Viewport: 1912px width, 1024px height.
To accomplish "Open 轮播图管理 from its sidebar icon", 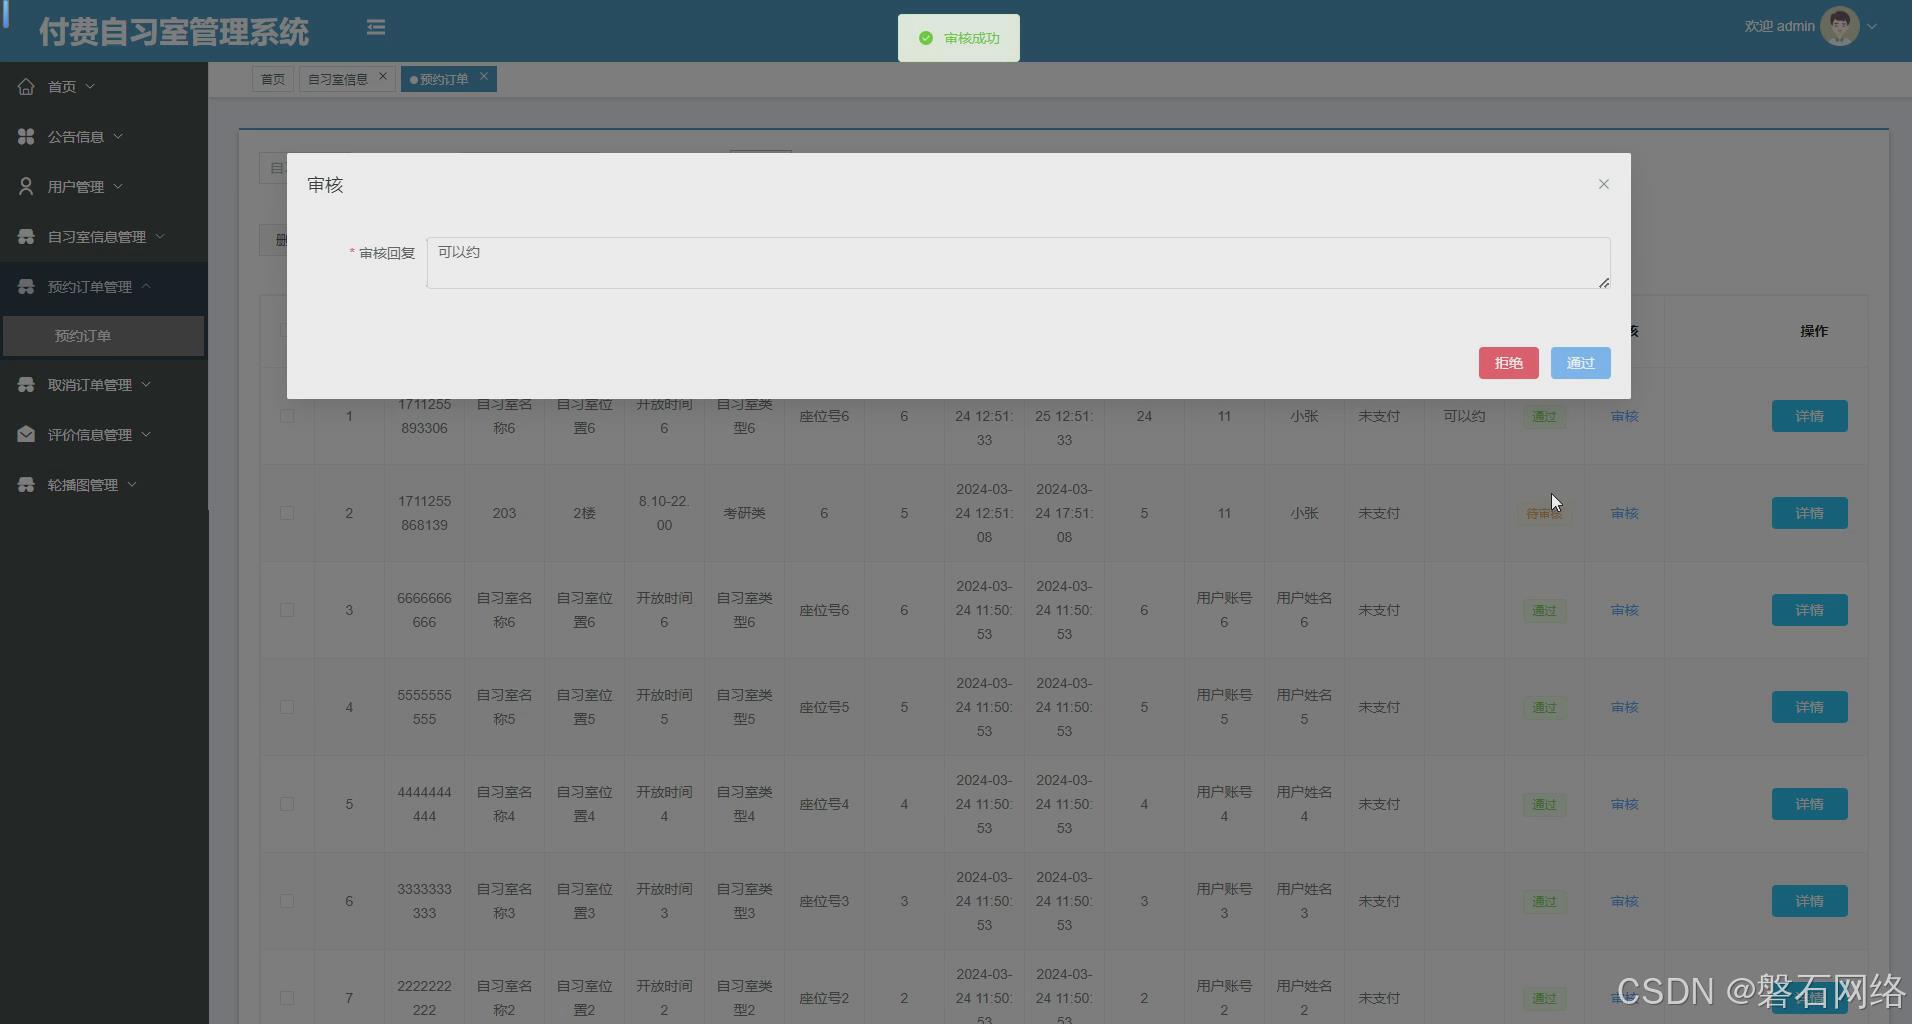I will (x=26, y=484).
